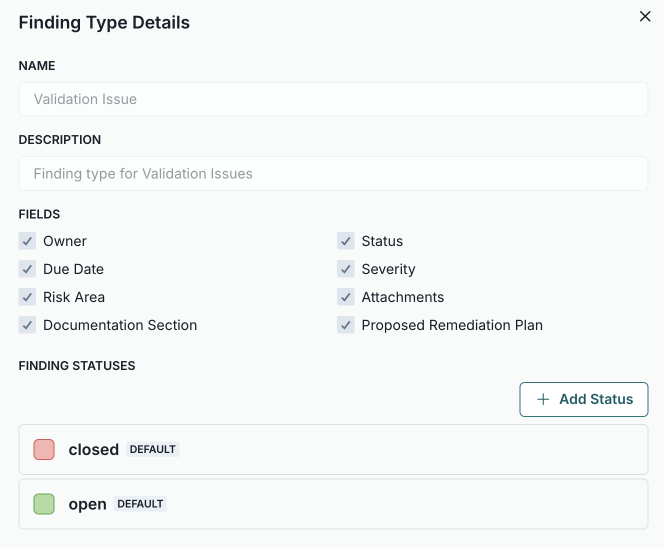The image size is (664, 549).
Task: Uncheck the Attachments checkbox
Action: click(345, 297)
